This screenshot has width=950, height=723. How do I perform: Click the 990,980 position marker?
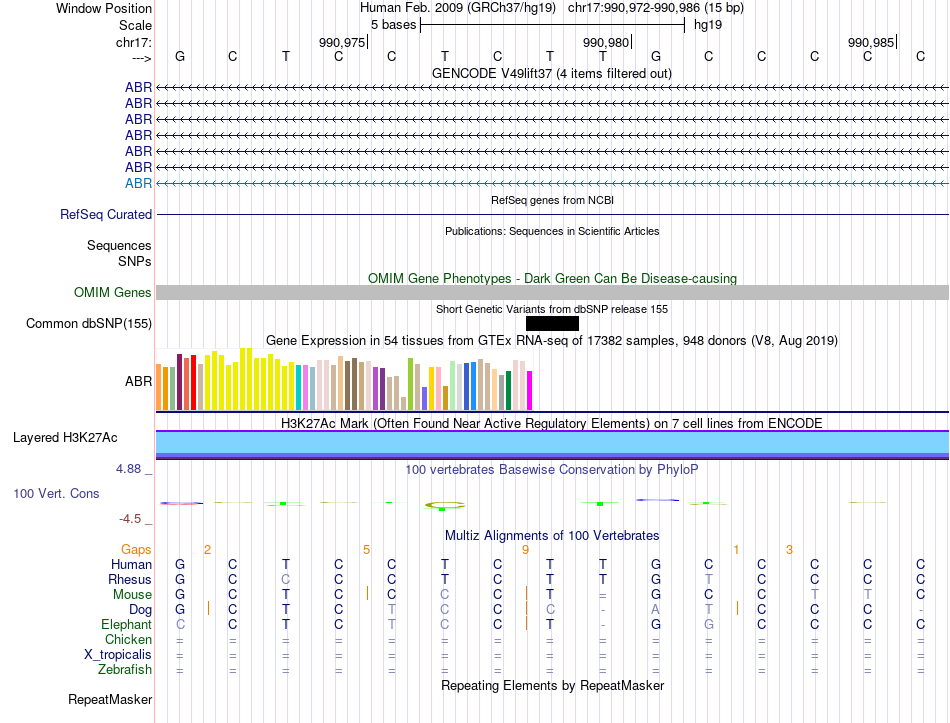pos(607,42)
